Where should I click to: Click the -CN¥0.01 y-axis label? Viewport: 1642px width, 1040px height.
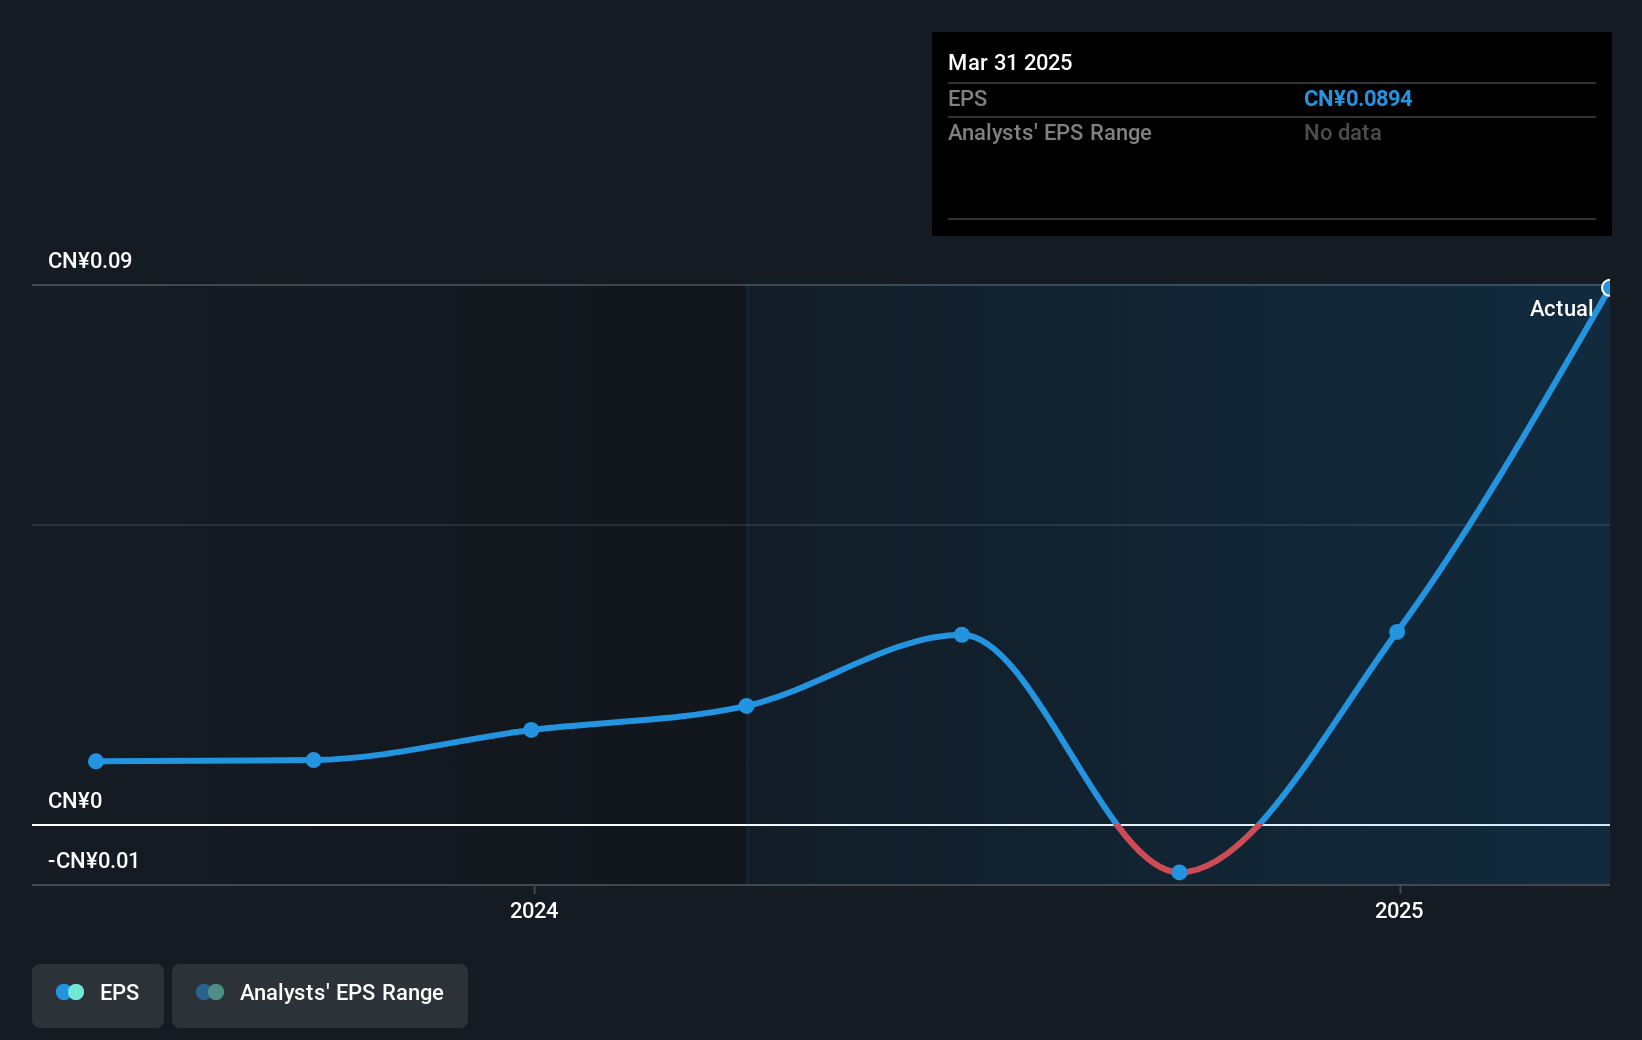pyautogui.click(x=94, y=861)
